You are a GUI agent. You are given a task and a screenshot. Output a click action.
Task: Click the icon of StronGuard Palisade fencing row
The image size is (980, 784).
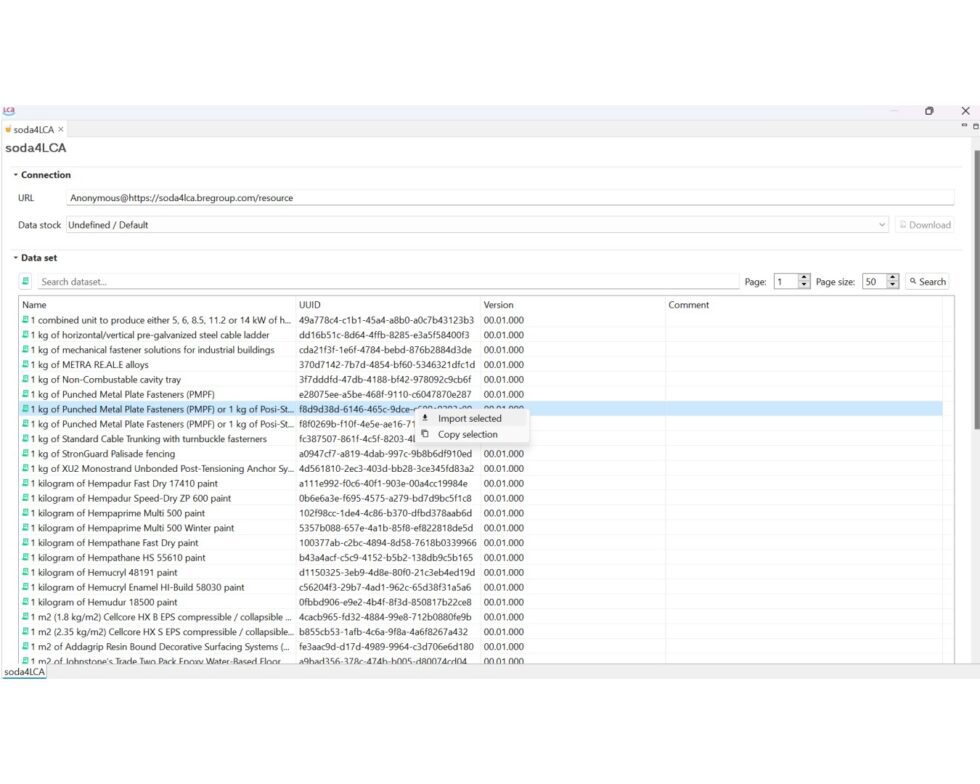pos(26,454)
